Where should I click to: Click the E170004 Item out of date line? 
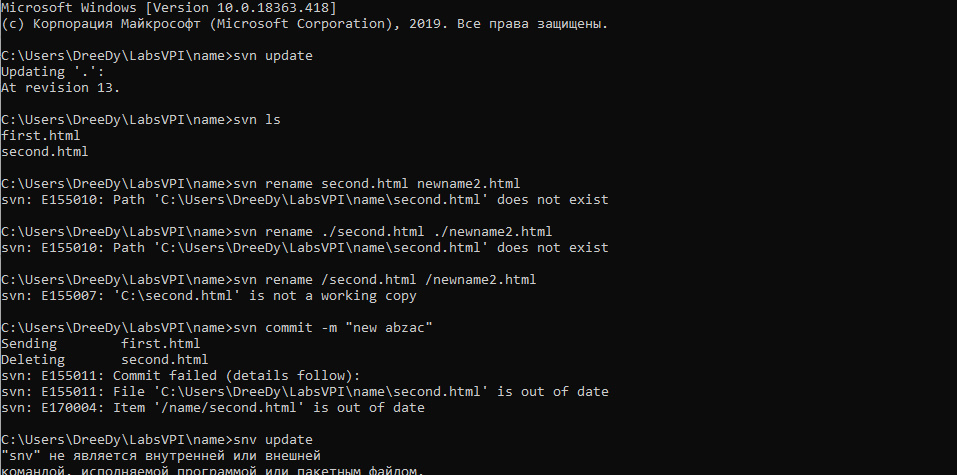(213, 408)
